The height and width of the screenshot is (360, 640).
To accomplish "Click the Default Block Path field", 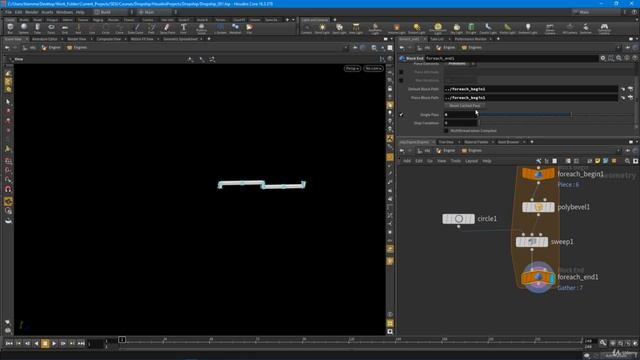I will [531, 89].
